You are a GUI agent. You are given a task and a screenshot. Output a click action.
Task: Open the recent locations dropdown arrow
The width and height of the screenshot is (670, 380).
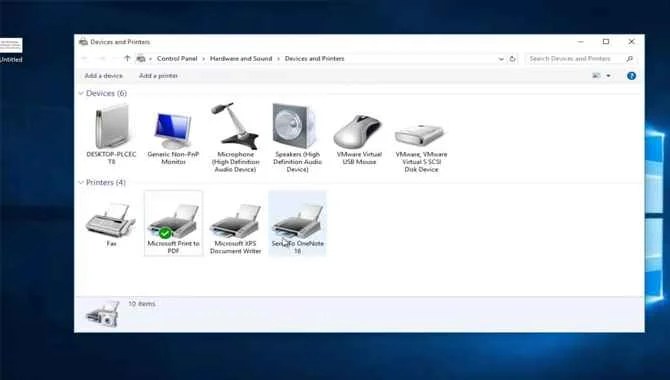[115, 59]
